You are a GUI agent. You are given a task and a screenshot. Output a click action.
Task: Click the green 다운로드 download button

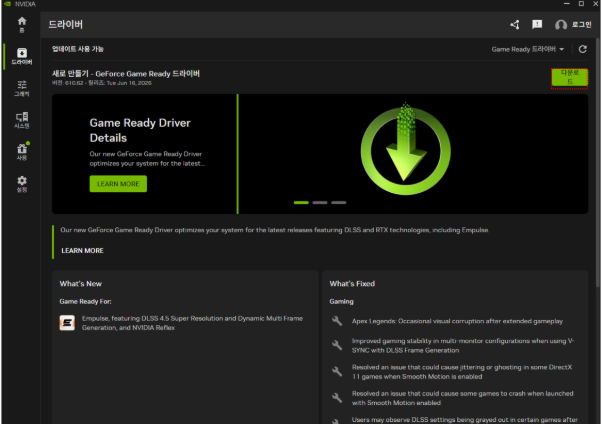pyautogui.click(x=569, y=78)
